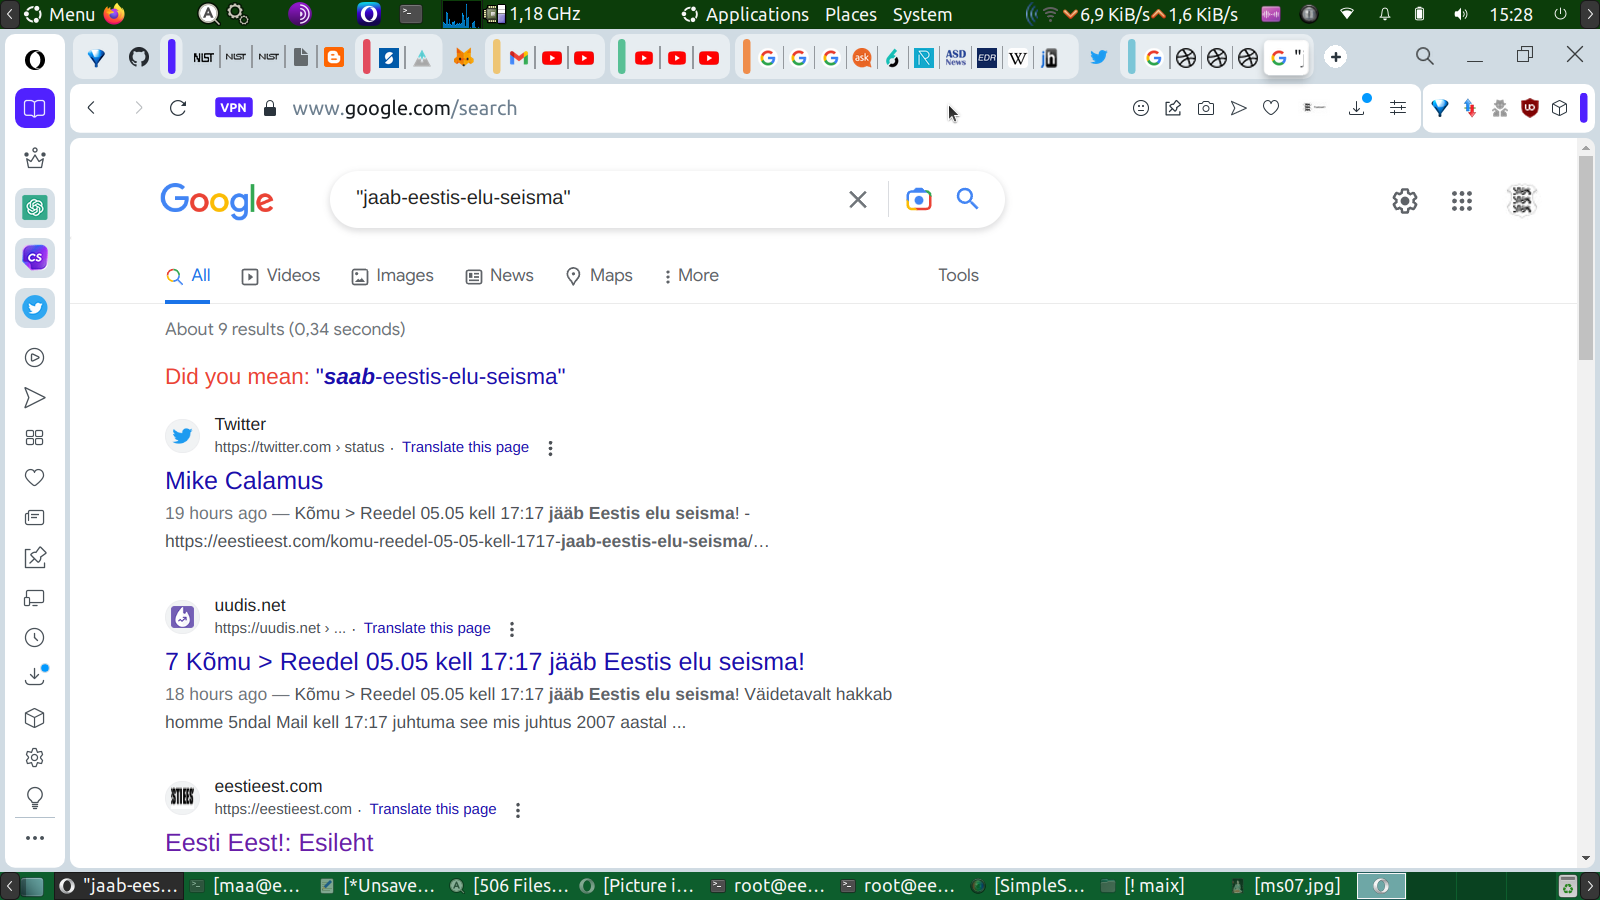This screenshot has height=900, width=1600.
Task: Translate the uudis.net result page
Action: coord(427,628)
